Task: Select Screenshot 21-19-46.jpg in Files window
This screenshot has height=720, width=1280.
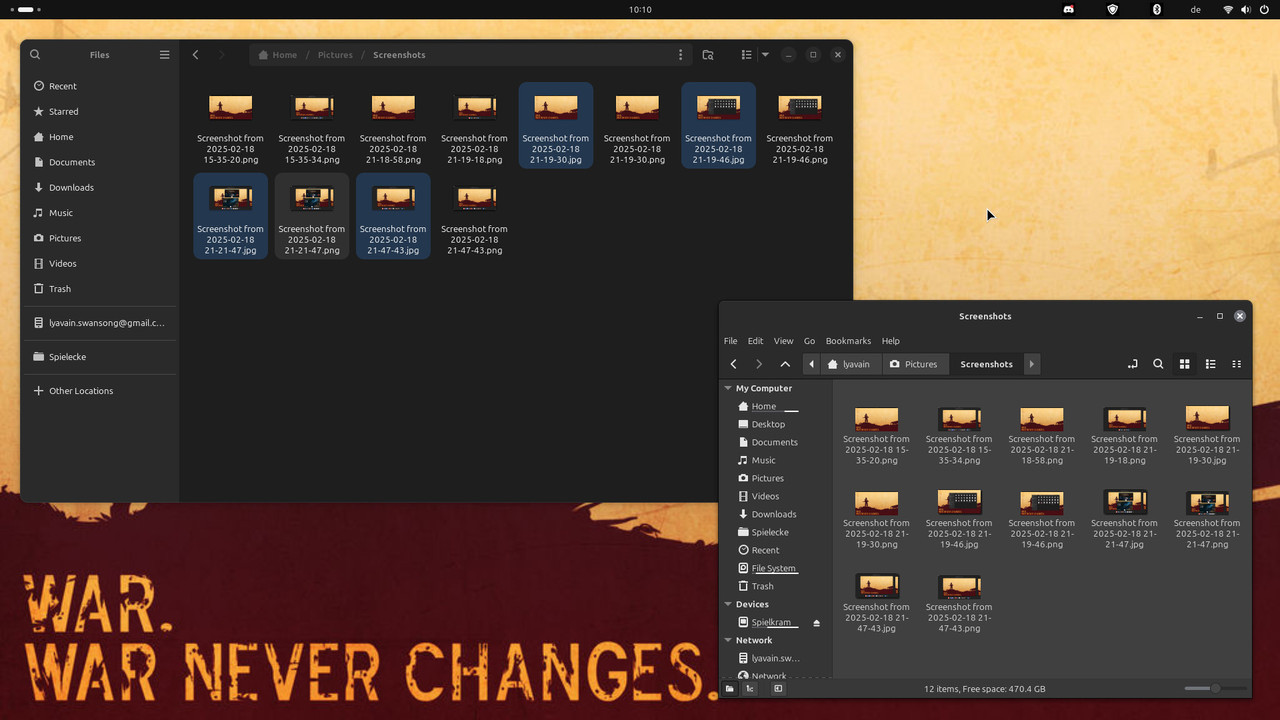Action: point(718,127)
